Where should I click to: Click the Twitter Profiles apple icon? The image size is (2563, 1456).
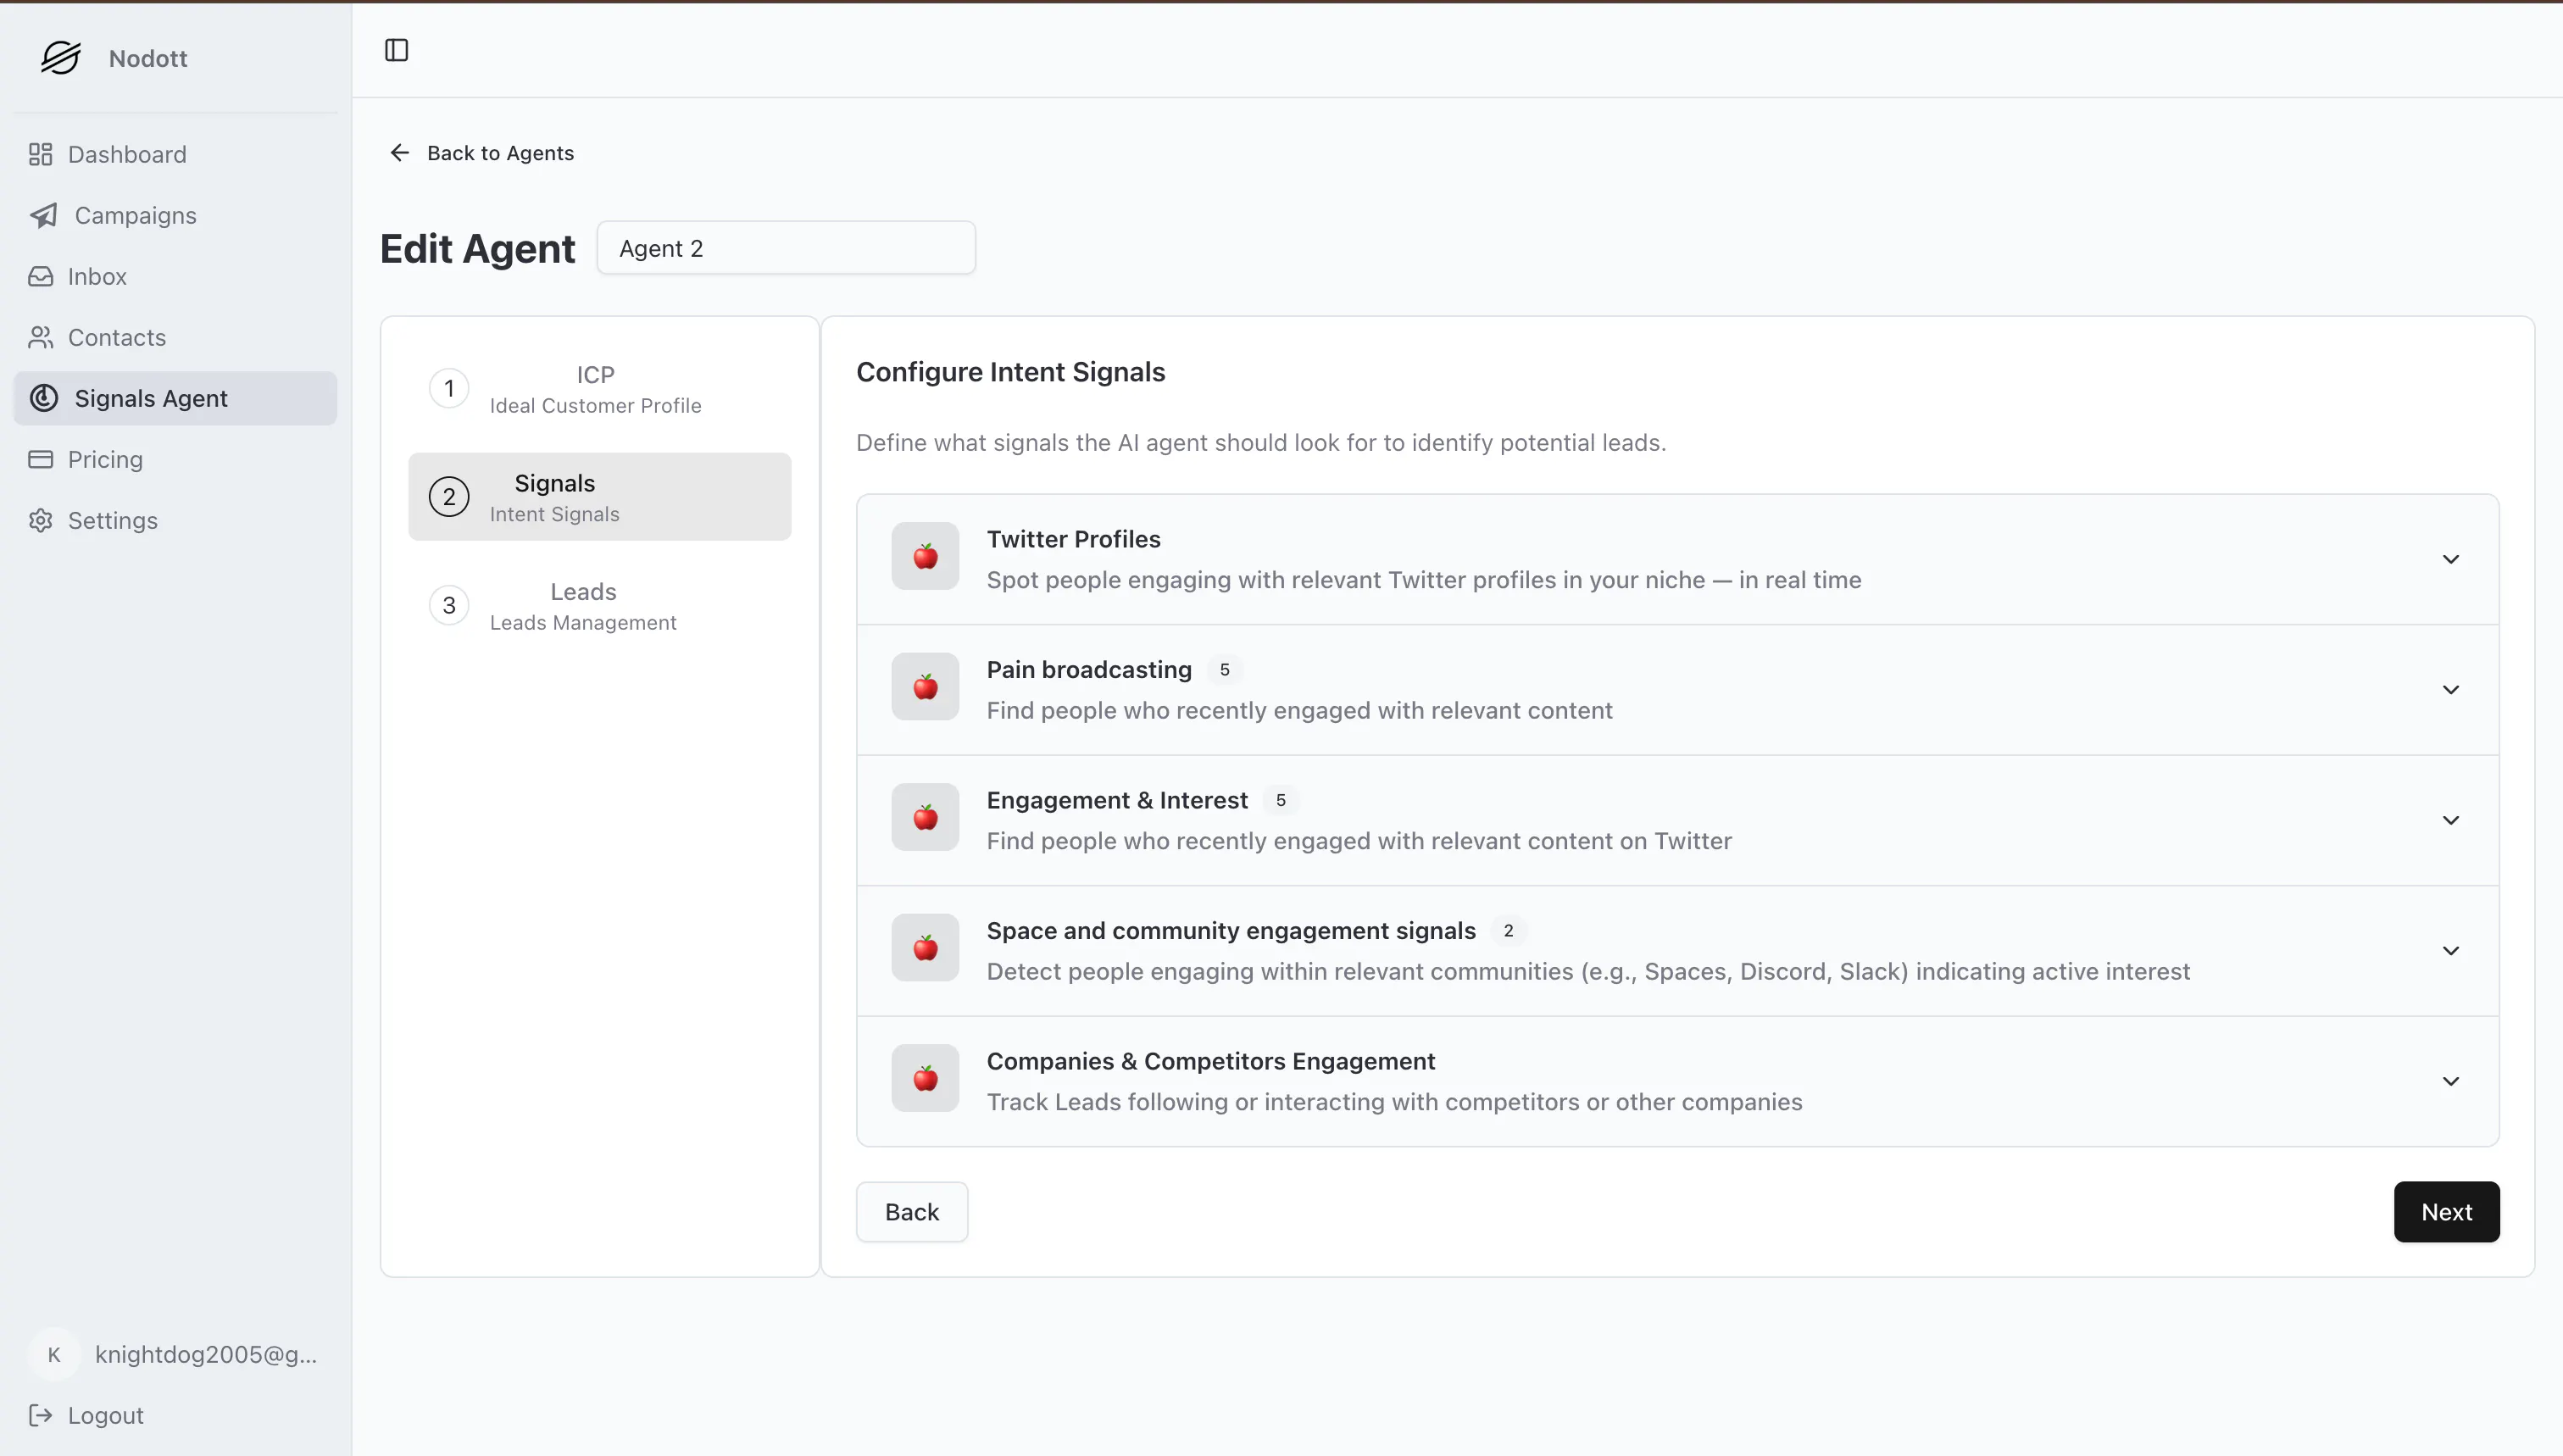coord(925,556)
